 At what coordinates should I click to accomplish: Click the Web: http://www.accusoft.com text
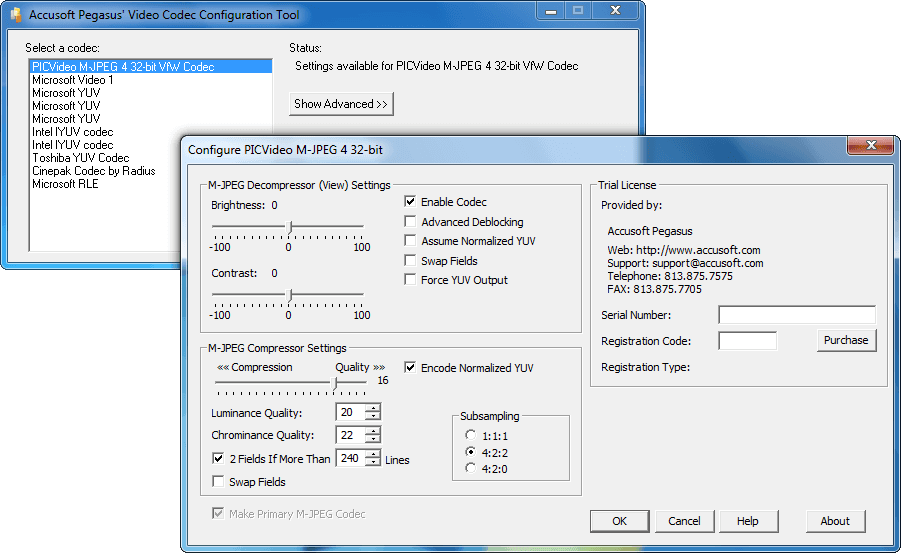[x=684, y=250]
